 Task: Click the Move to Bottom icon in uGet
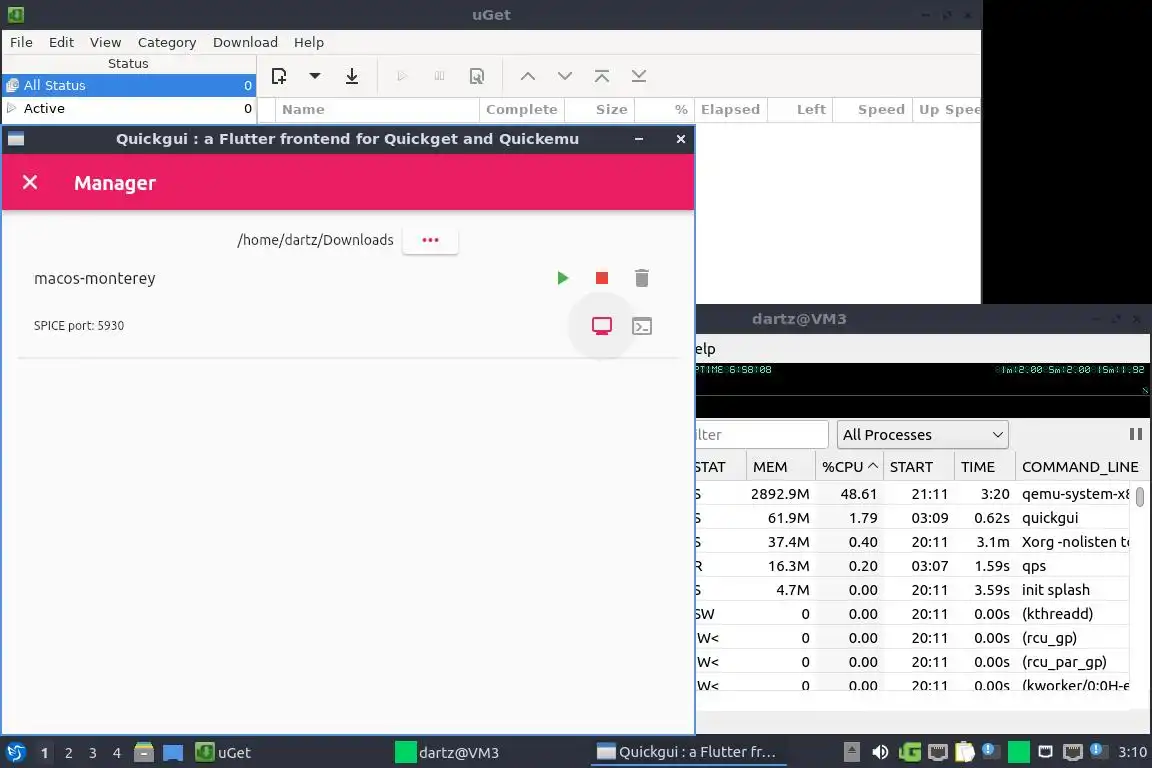(x=638, y=76)
